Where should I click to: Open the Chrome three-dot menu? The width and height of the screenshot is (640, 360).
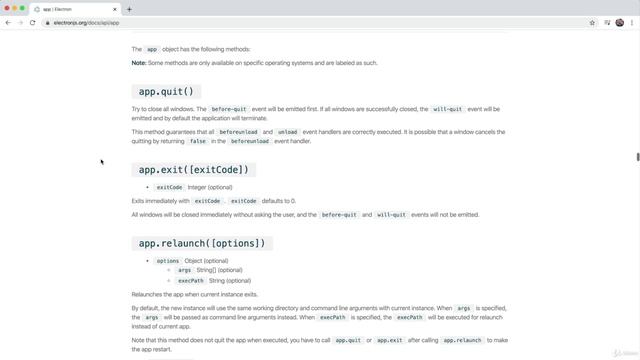[632, 23]
